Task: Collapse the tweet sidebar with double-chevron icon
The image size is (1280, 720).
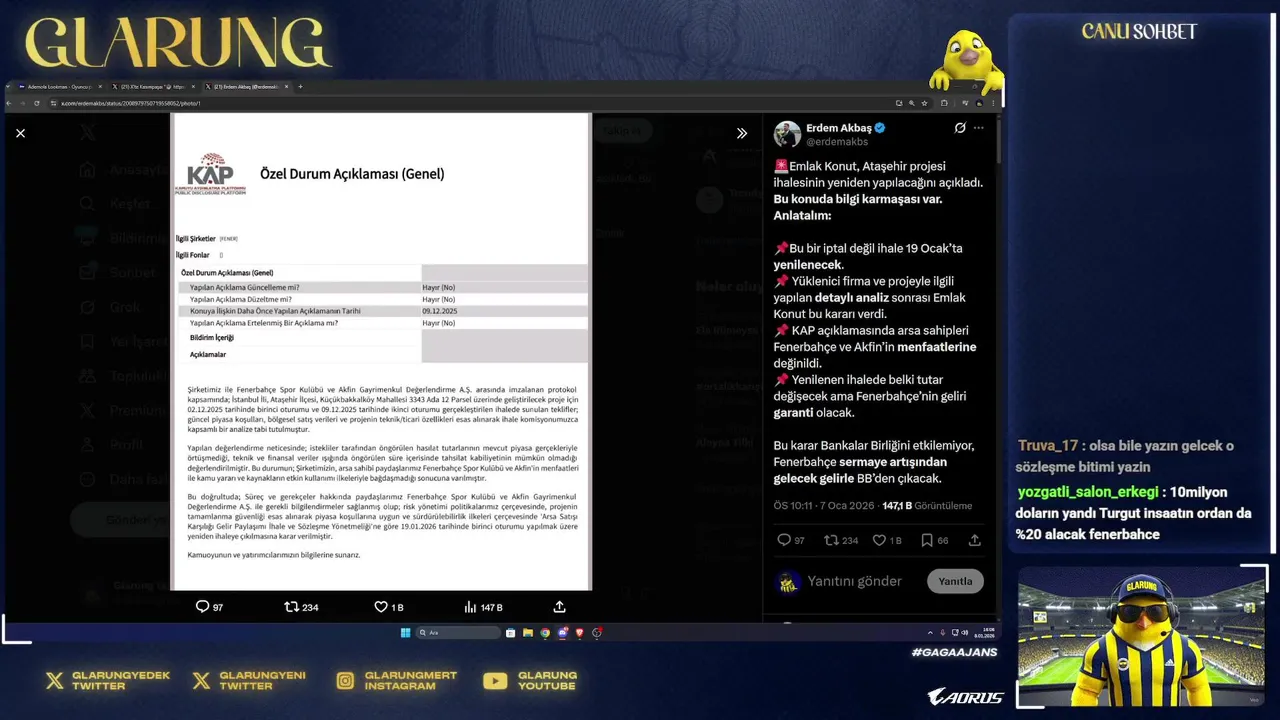Action: coord(742,133)
